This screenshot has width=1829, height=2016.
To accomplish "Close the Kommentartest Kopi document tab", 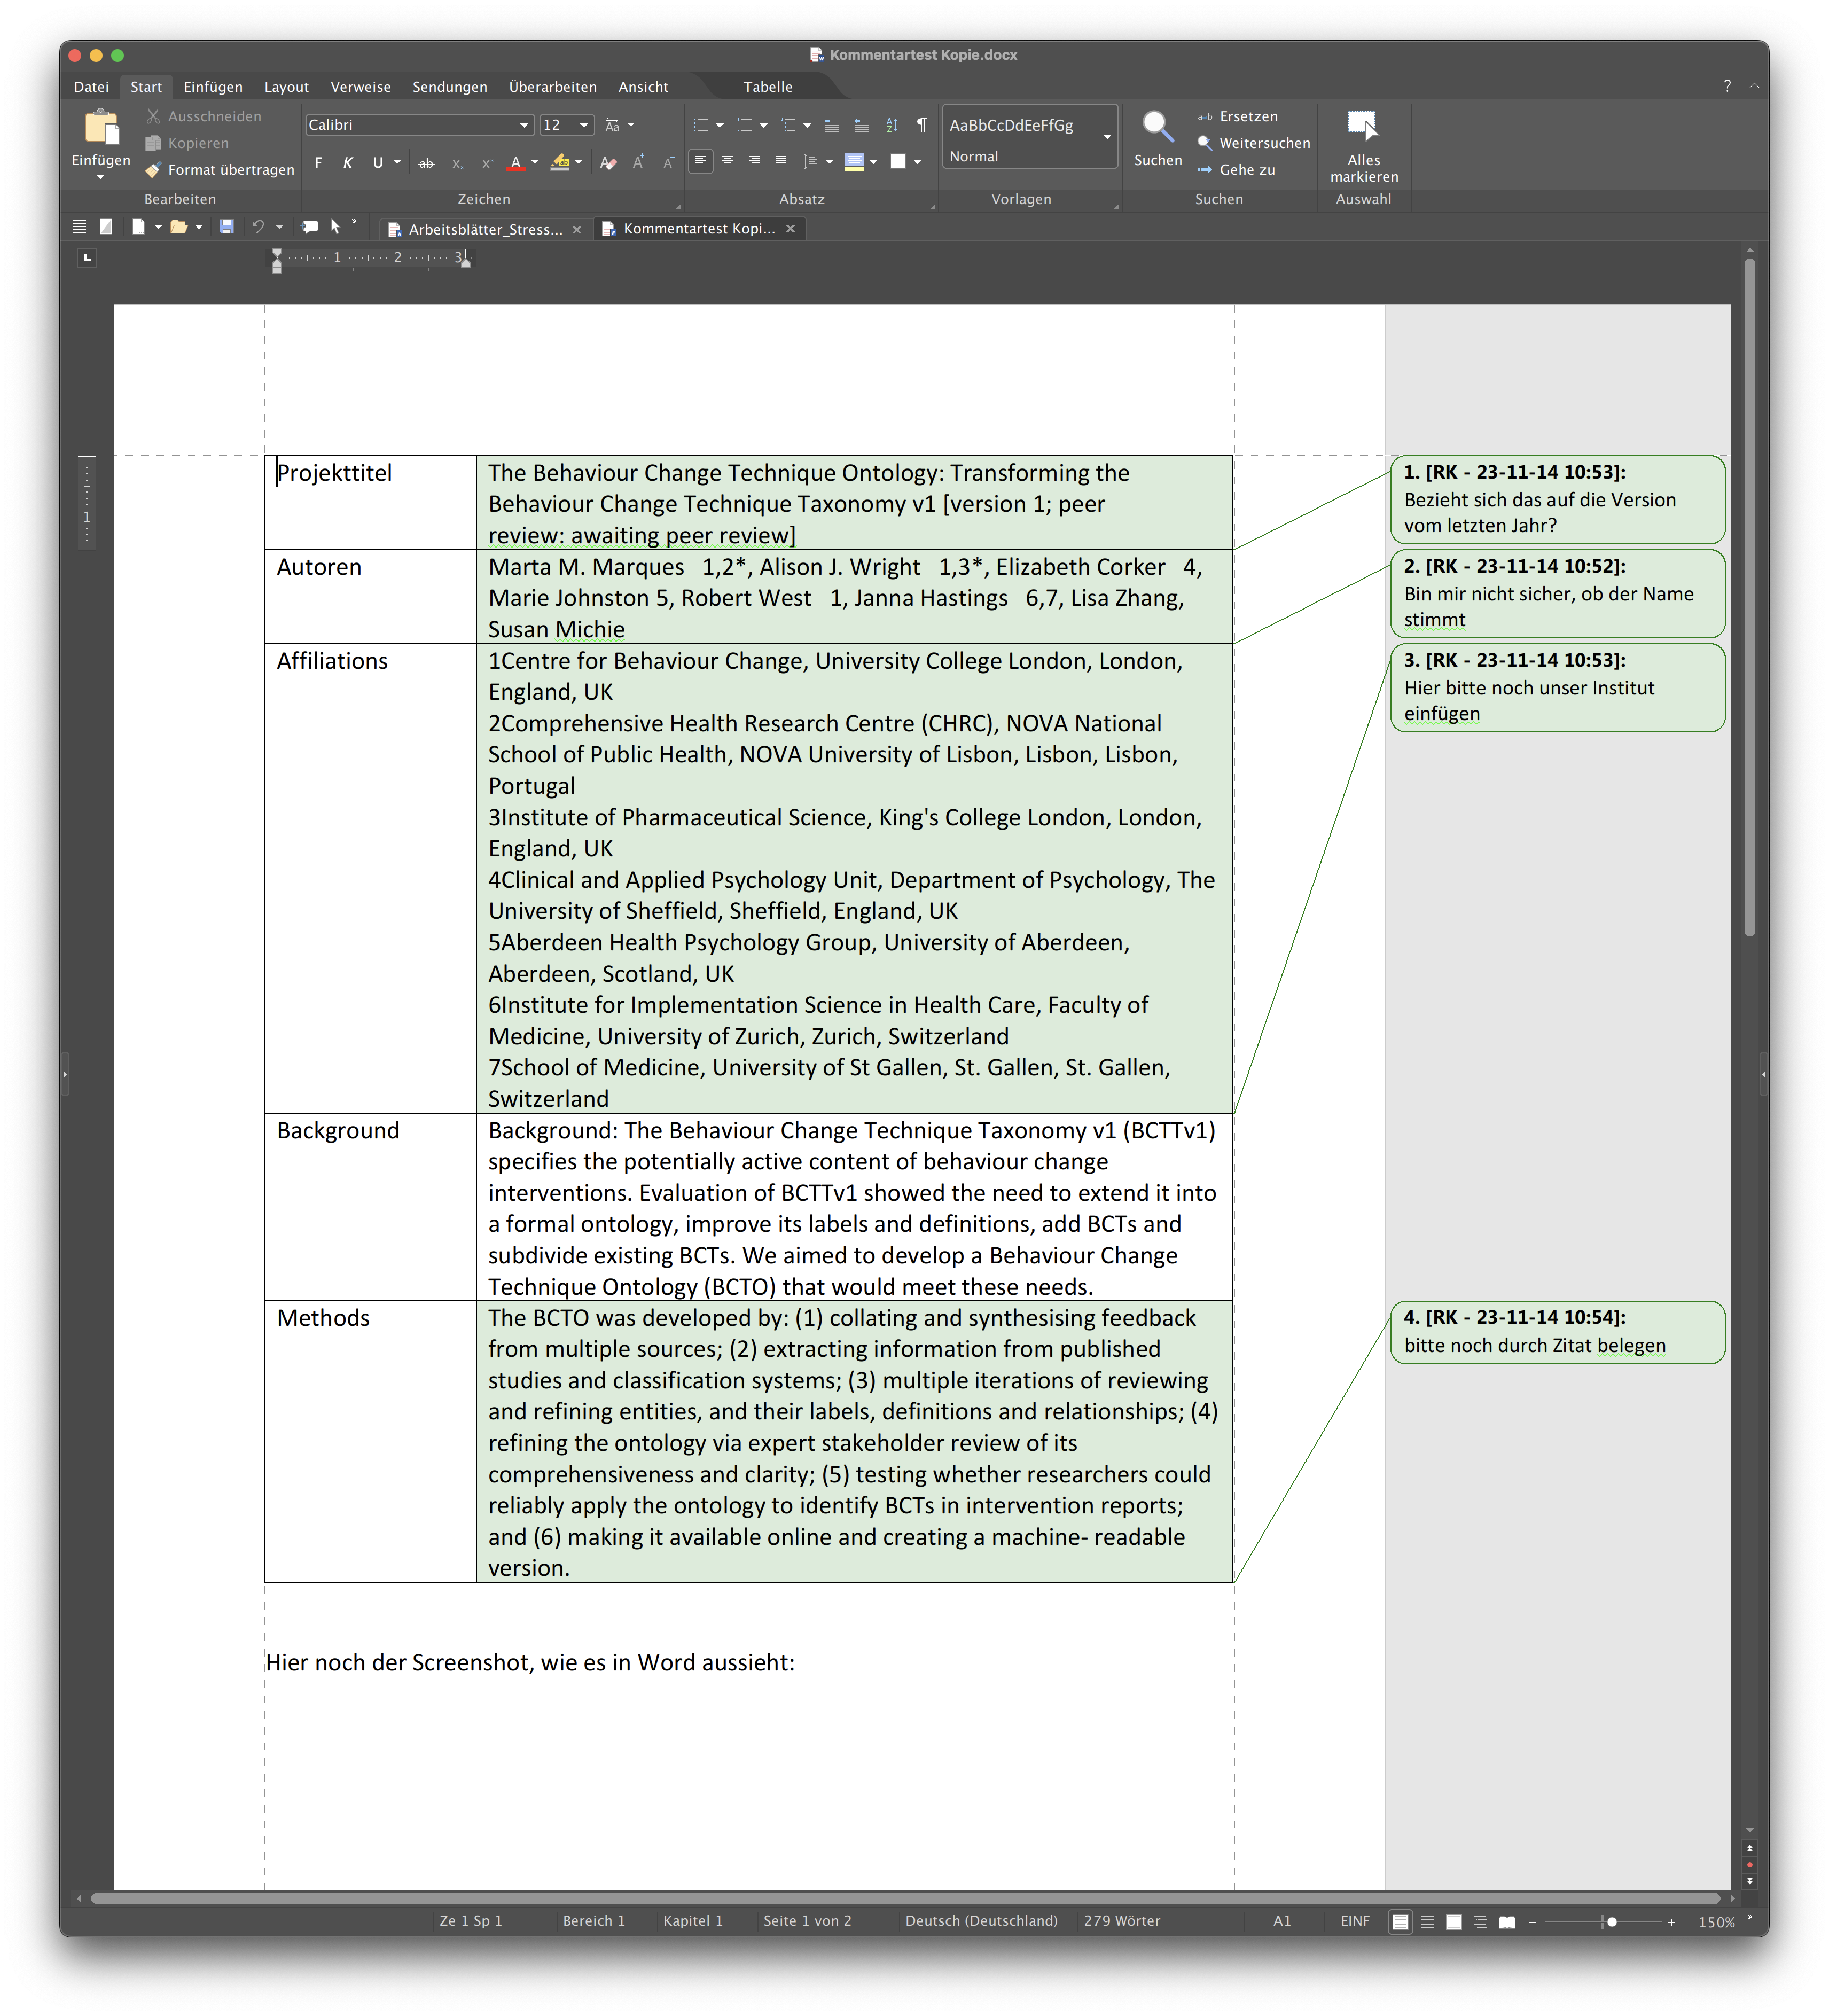I will 790,229.
